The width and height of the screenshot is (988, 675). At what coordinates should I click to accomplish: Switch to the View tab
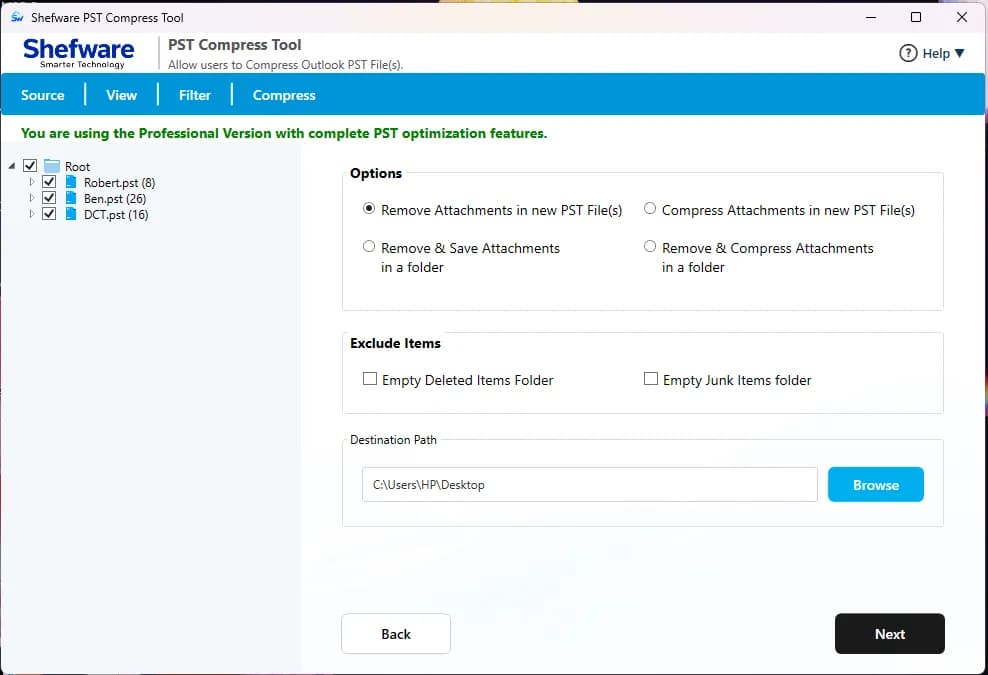[x=121, y=95]
